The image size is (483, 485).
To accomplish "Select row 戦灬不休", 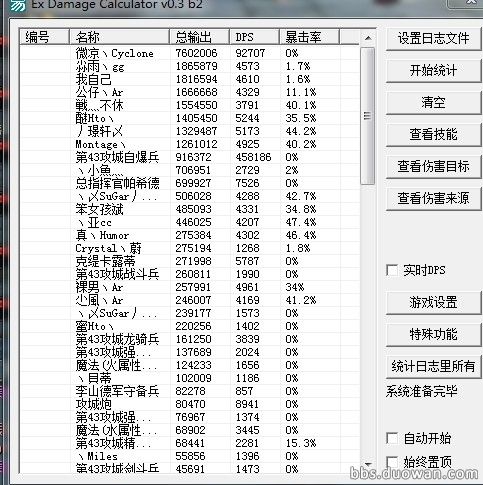I will (190, 105).
